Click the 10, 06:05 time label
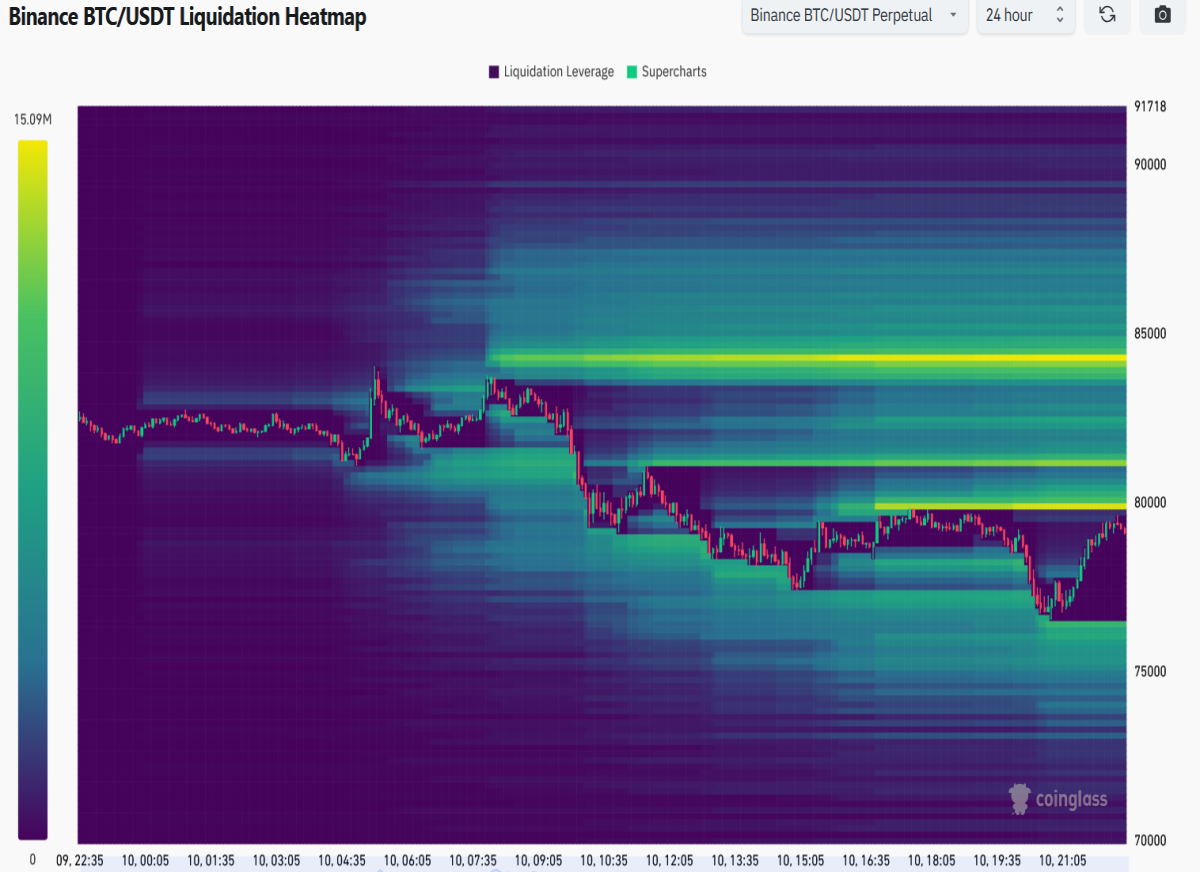Viewport: 1200px width, 872px height. (407, 860)
